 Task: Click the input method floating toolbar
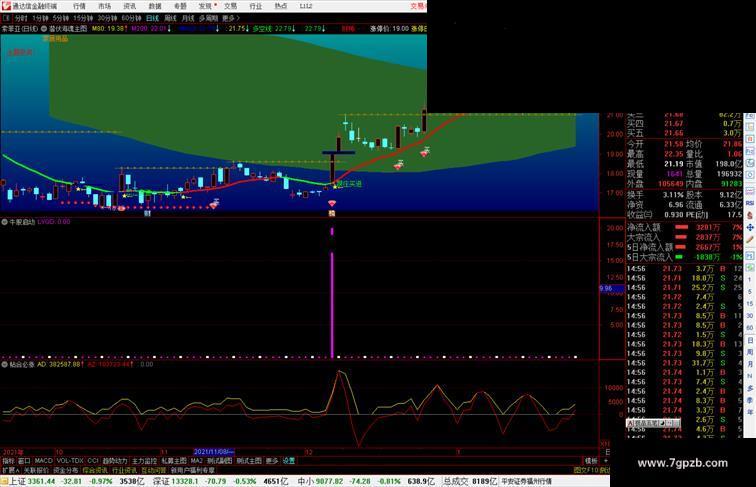point(653,423)
